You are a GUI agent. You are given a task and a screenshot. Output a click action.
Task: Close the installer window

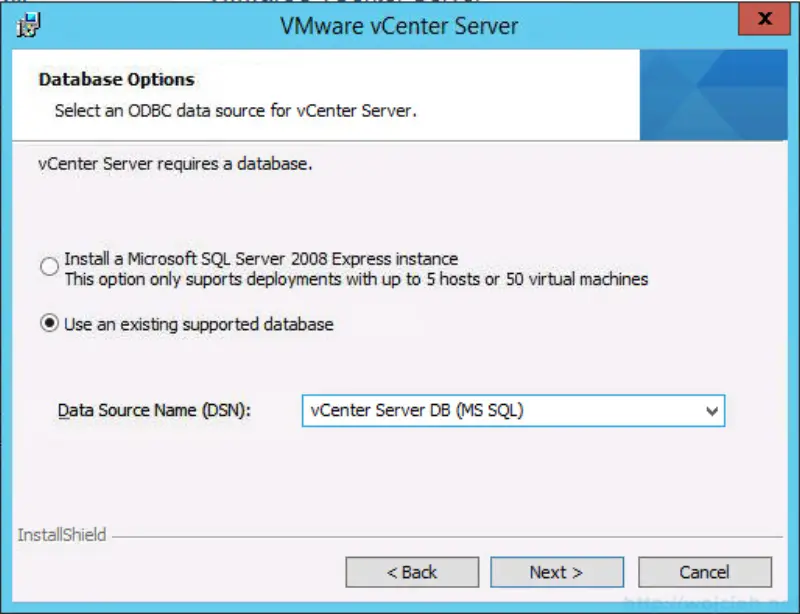(764, 19)
